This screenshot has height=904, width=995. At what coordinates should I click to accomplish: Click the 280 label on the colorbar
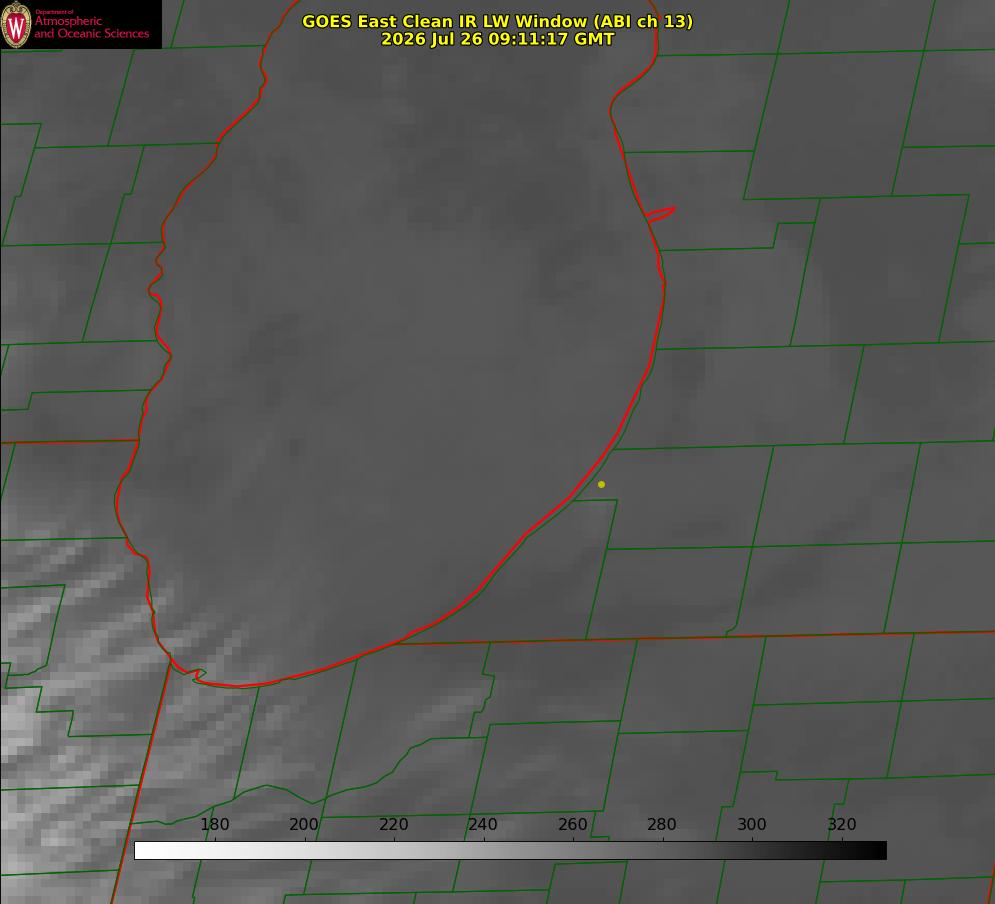tap(662, 824)
